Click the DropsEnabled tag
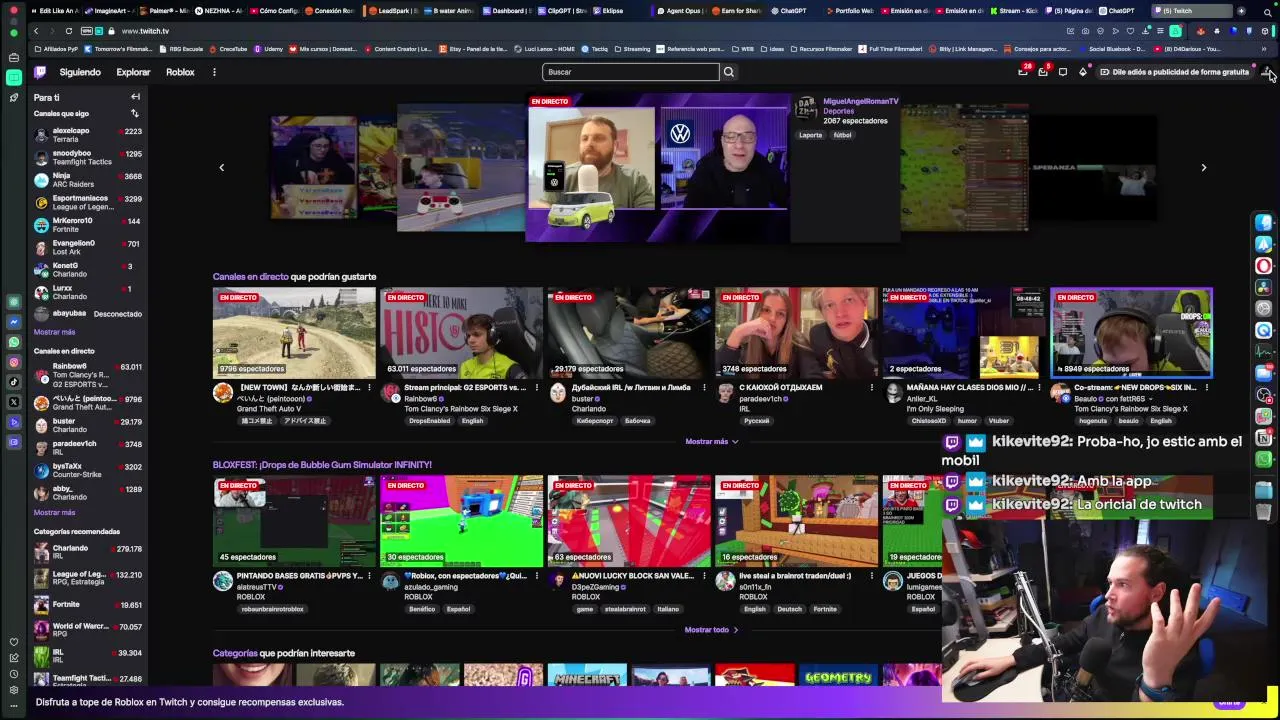 point(430,421)
